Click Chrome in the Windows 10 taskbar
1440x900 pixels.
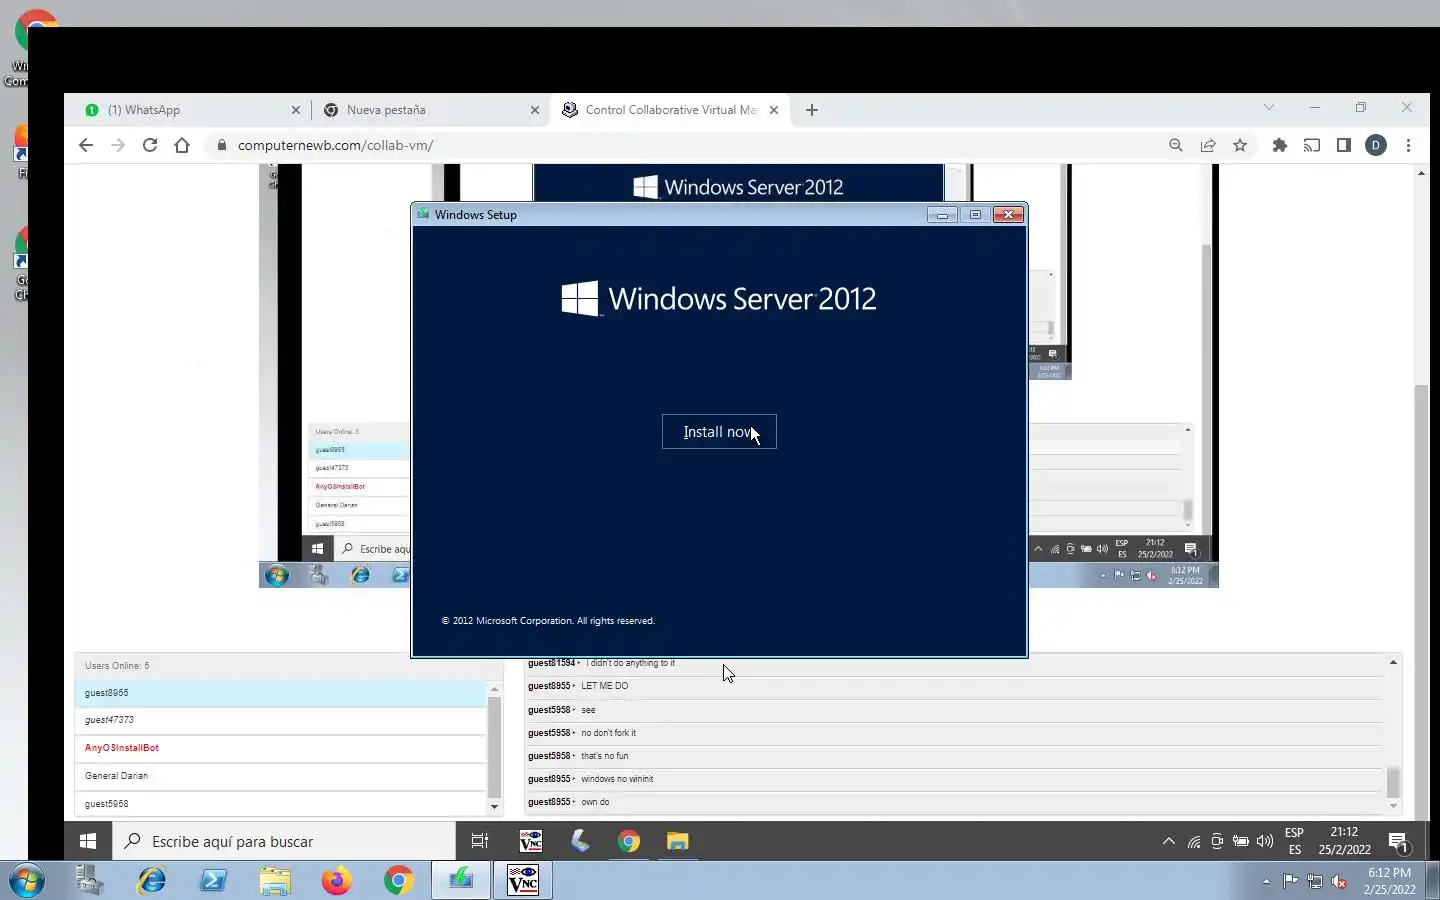[629, 842]
